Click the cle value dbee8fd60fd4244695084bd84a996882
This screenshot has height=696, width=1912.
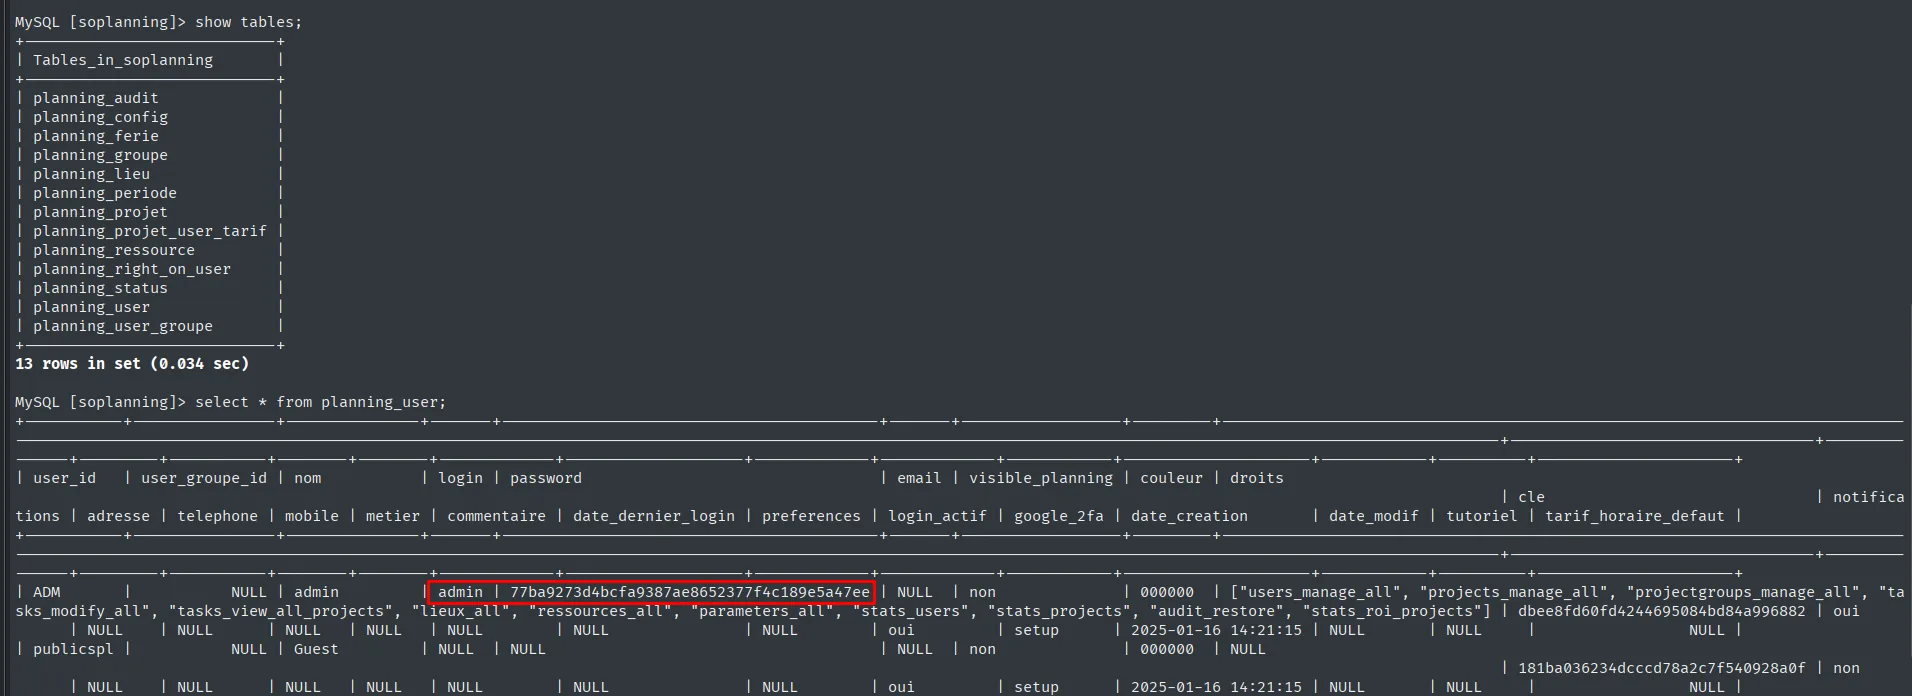pos(1662,611)
